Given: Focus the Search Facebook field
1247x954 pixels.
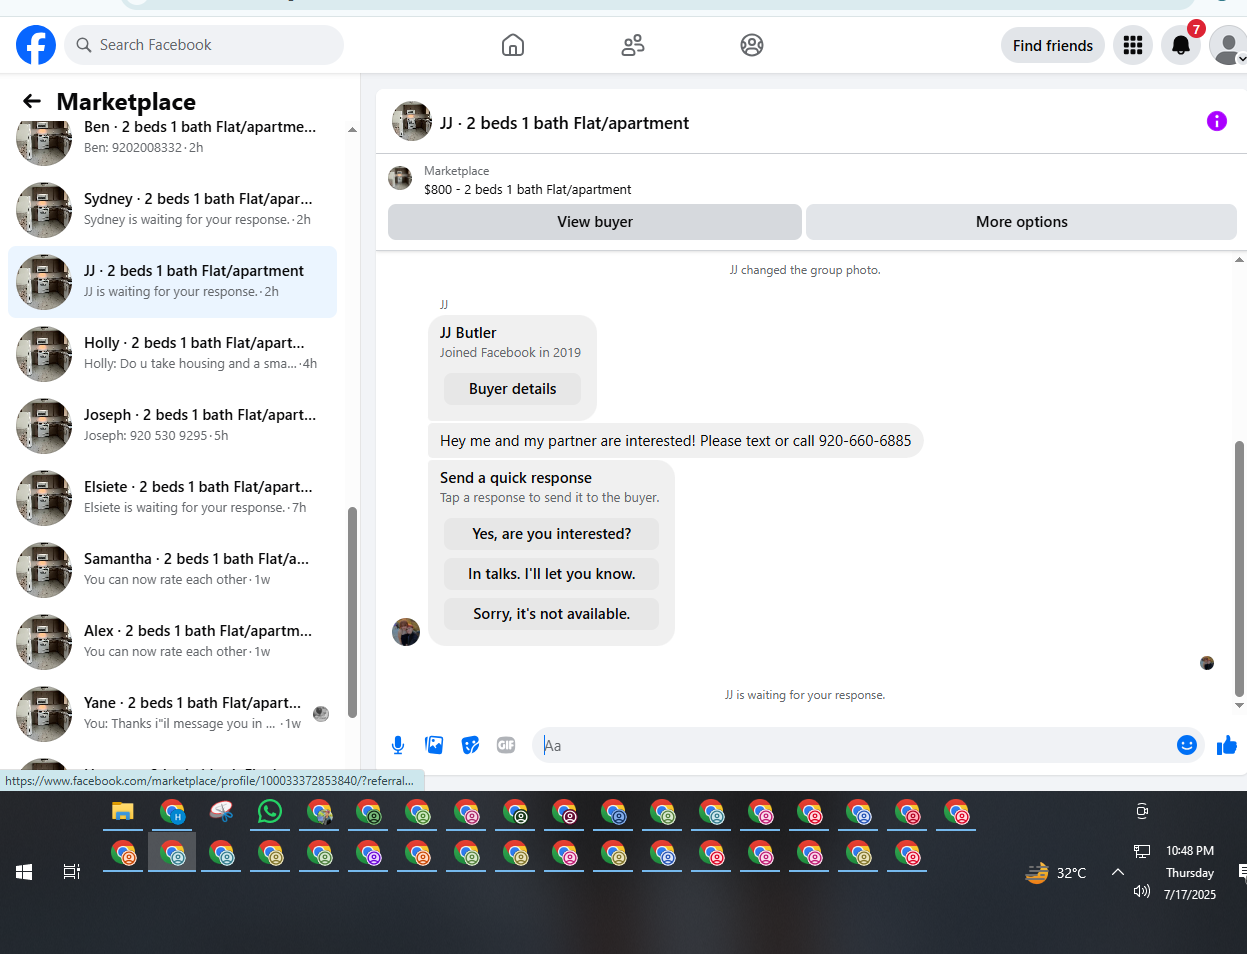Looking at the screenshot, I should pos(205,45).
